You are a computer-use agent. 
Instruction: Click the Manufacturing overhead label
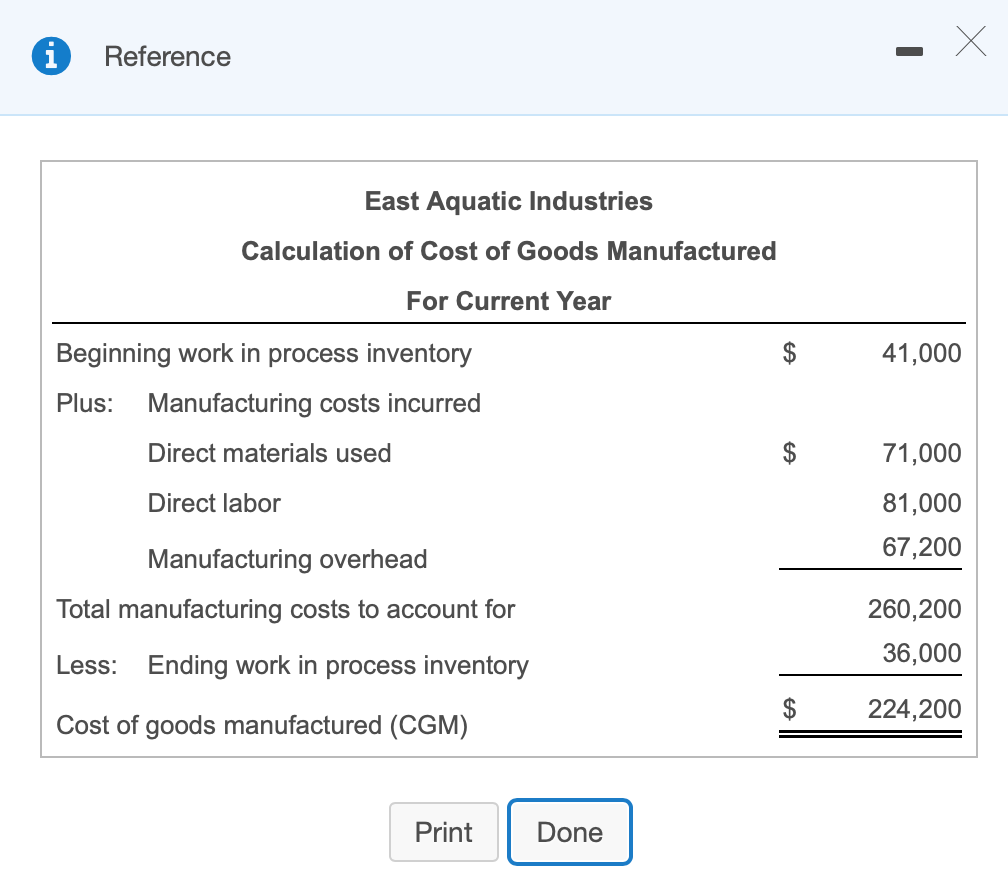(x=287, y=559)
